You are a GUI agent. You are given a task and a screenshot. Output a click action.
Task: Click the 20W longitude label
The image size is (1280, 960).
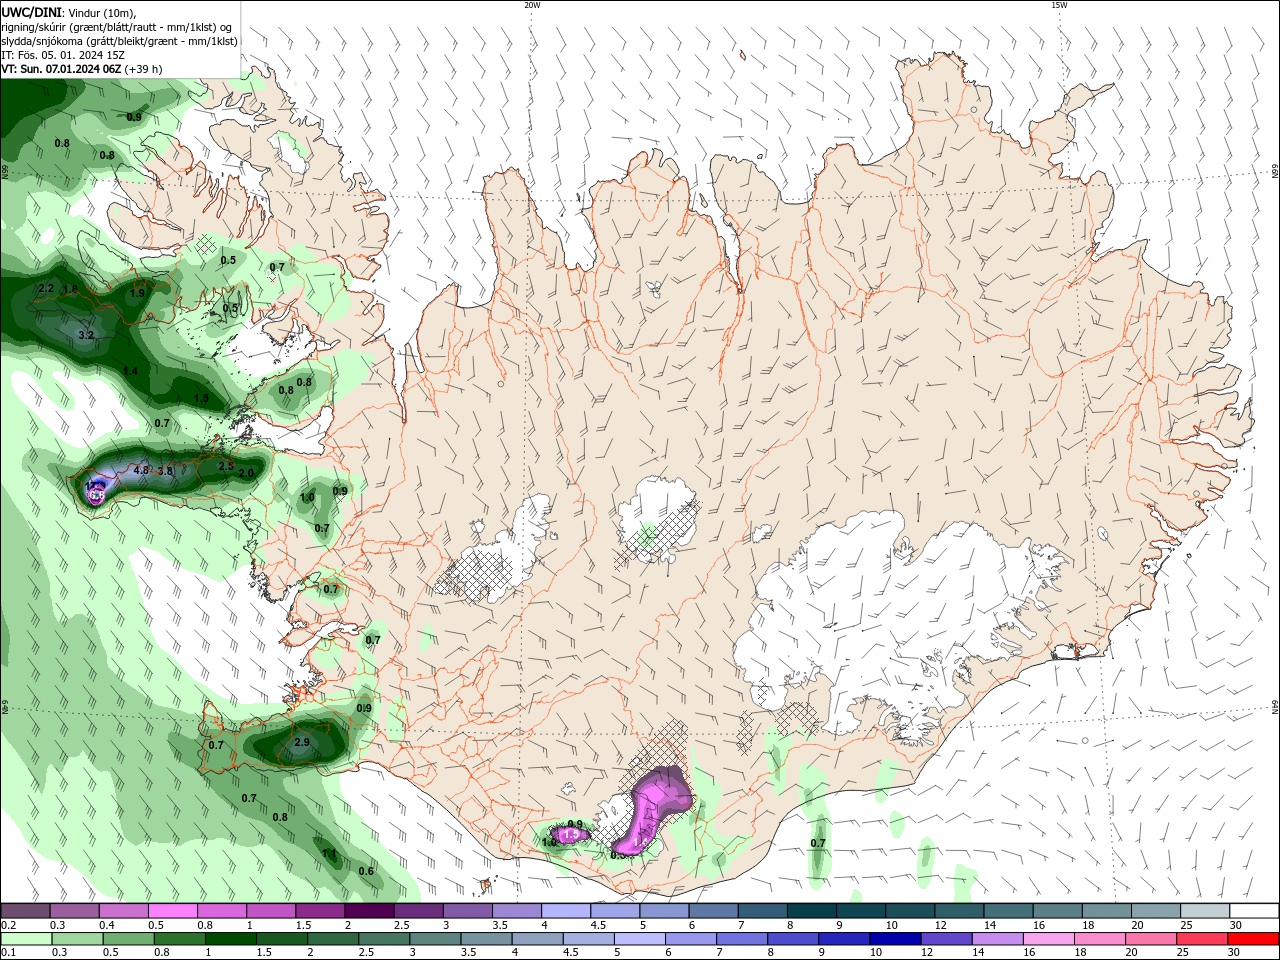[532, 5]
